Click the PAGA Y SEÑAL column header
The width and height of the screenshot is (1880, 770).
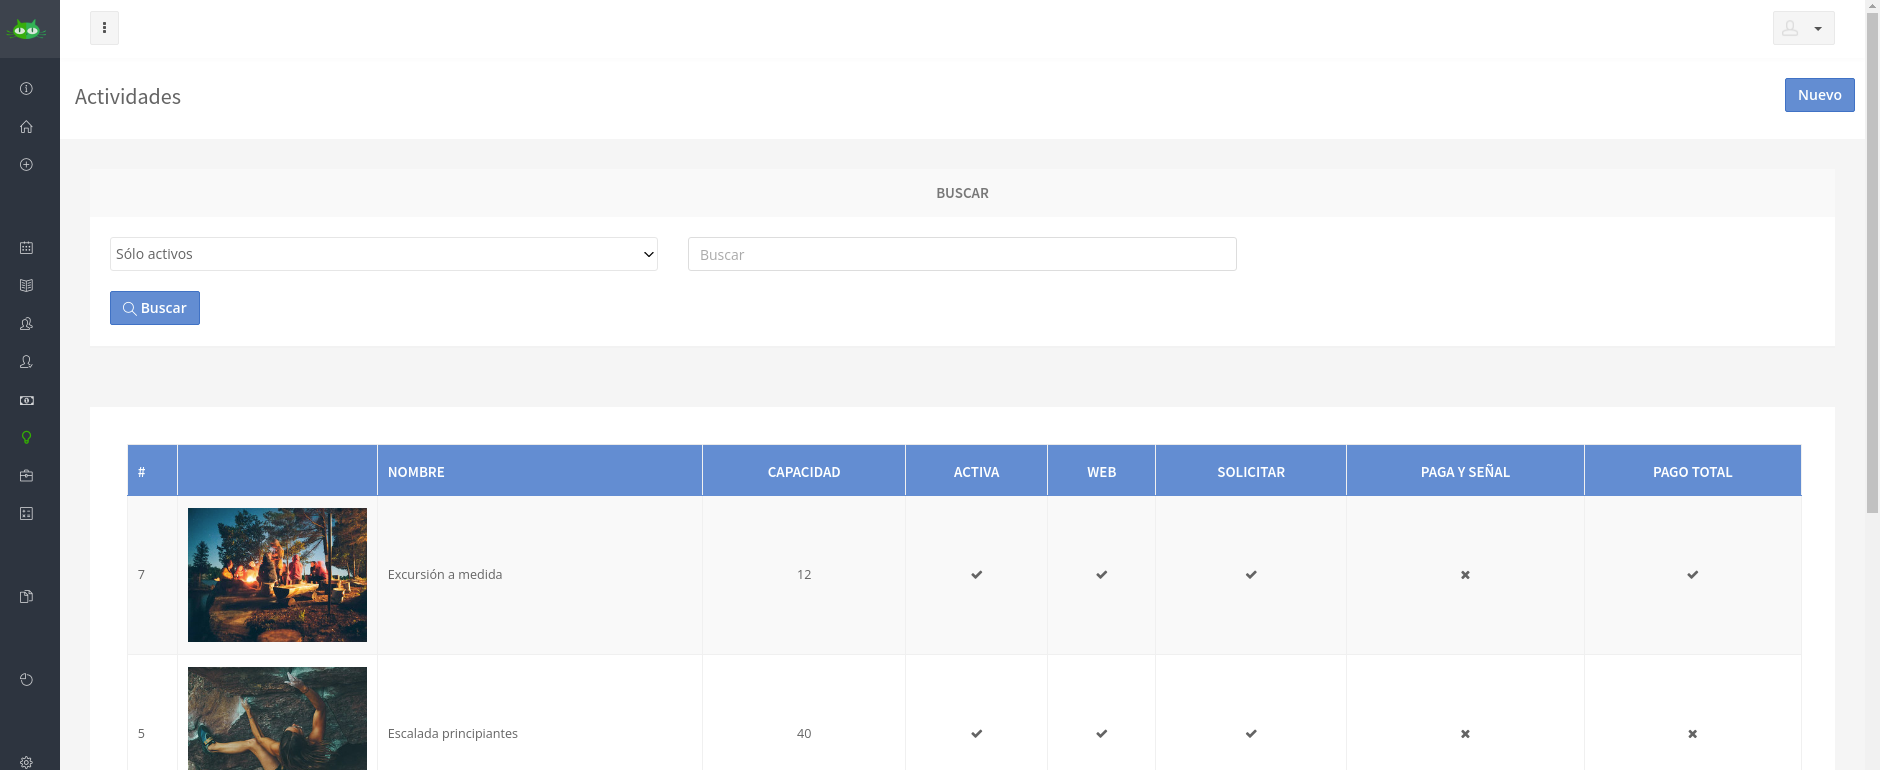(x=1465, y=471)
